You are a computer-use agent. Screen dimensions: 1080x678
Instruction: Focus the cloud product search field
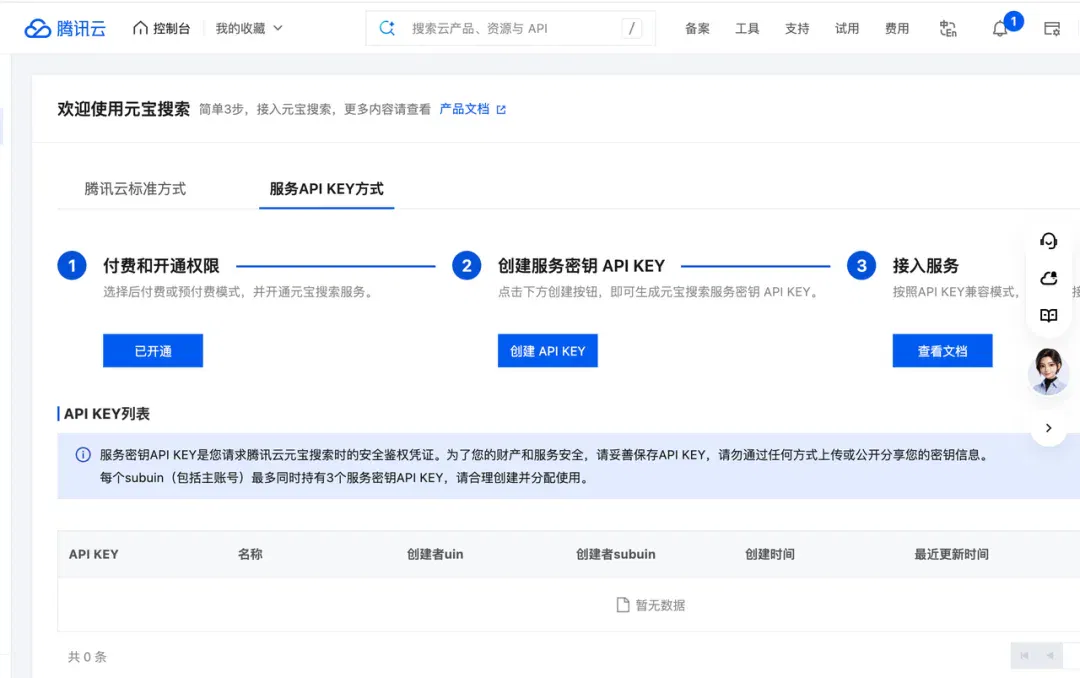coord(510,28)
